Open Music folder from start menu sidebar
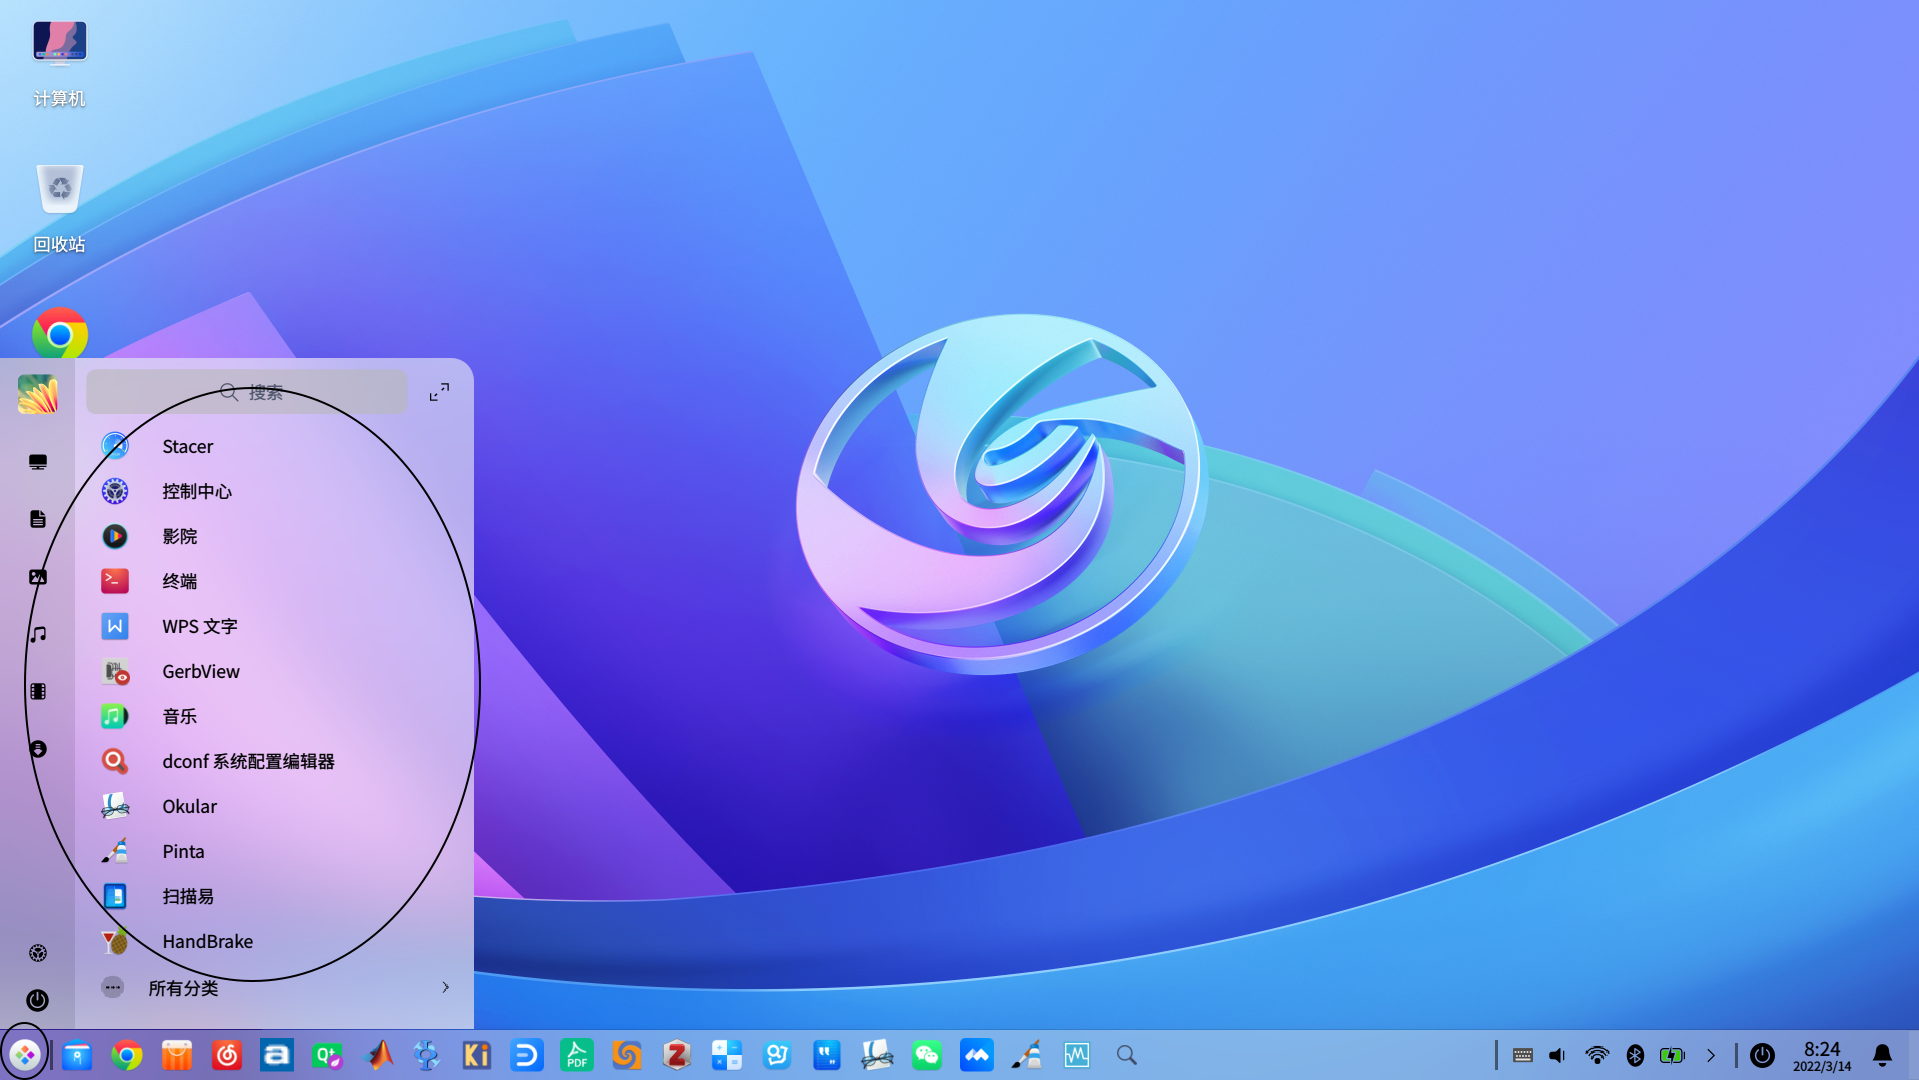The width and height of the screenshot is (1919, 1080). 38,634
